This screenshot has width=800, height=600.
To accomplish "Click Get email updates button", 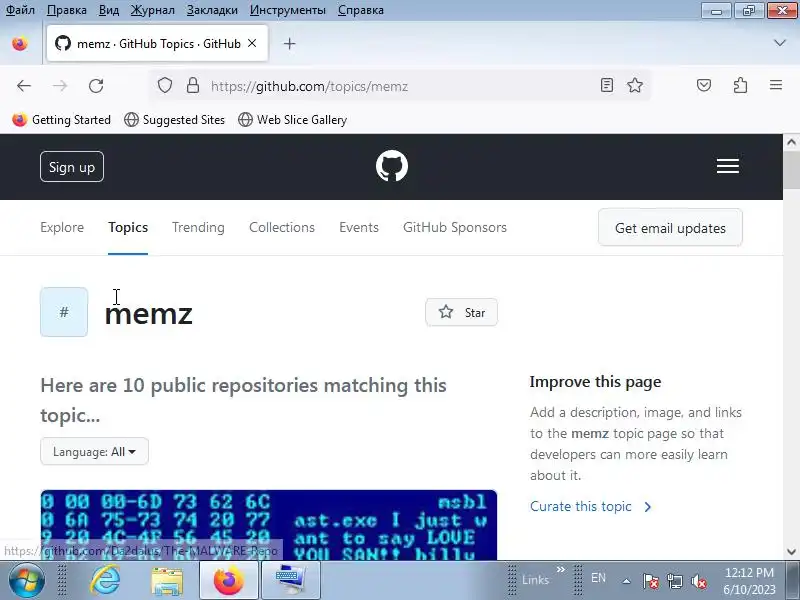I will 670,228.
